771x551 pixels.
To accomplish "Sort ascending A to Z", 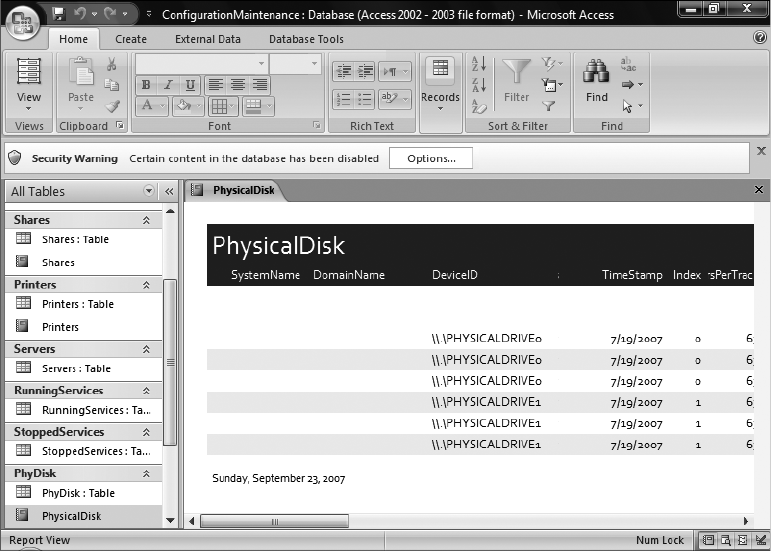I will pyautogui.click(x=479, y=64).
